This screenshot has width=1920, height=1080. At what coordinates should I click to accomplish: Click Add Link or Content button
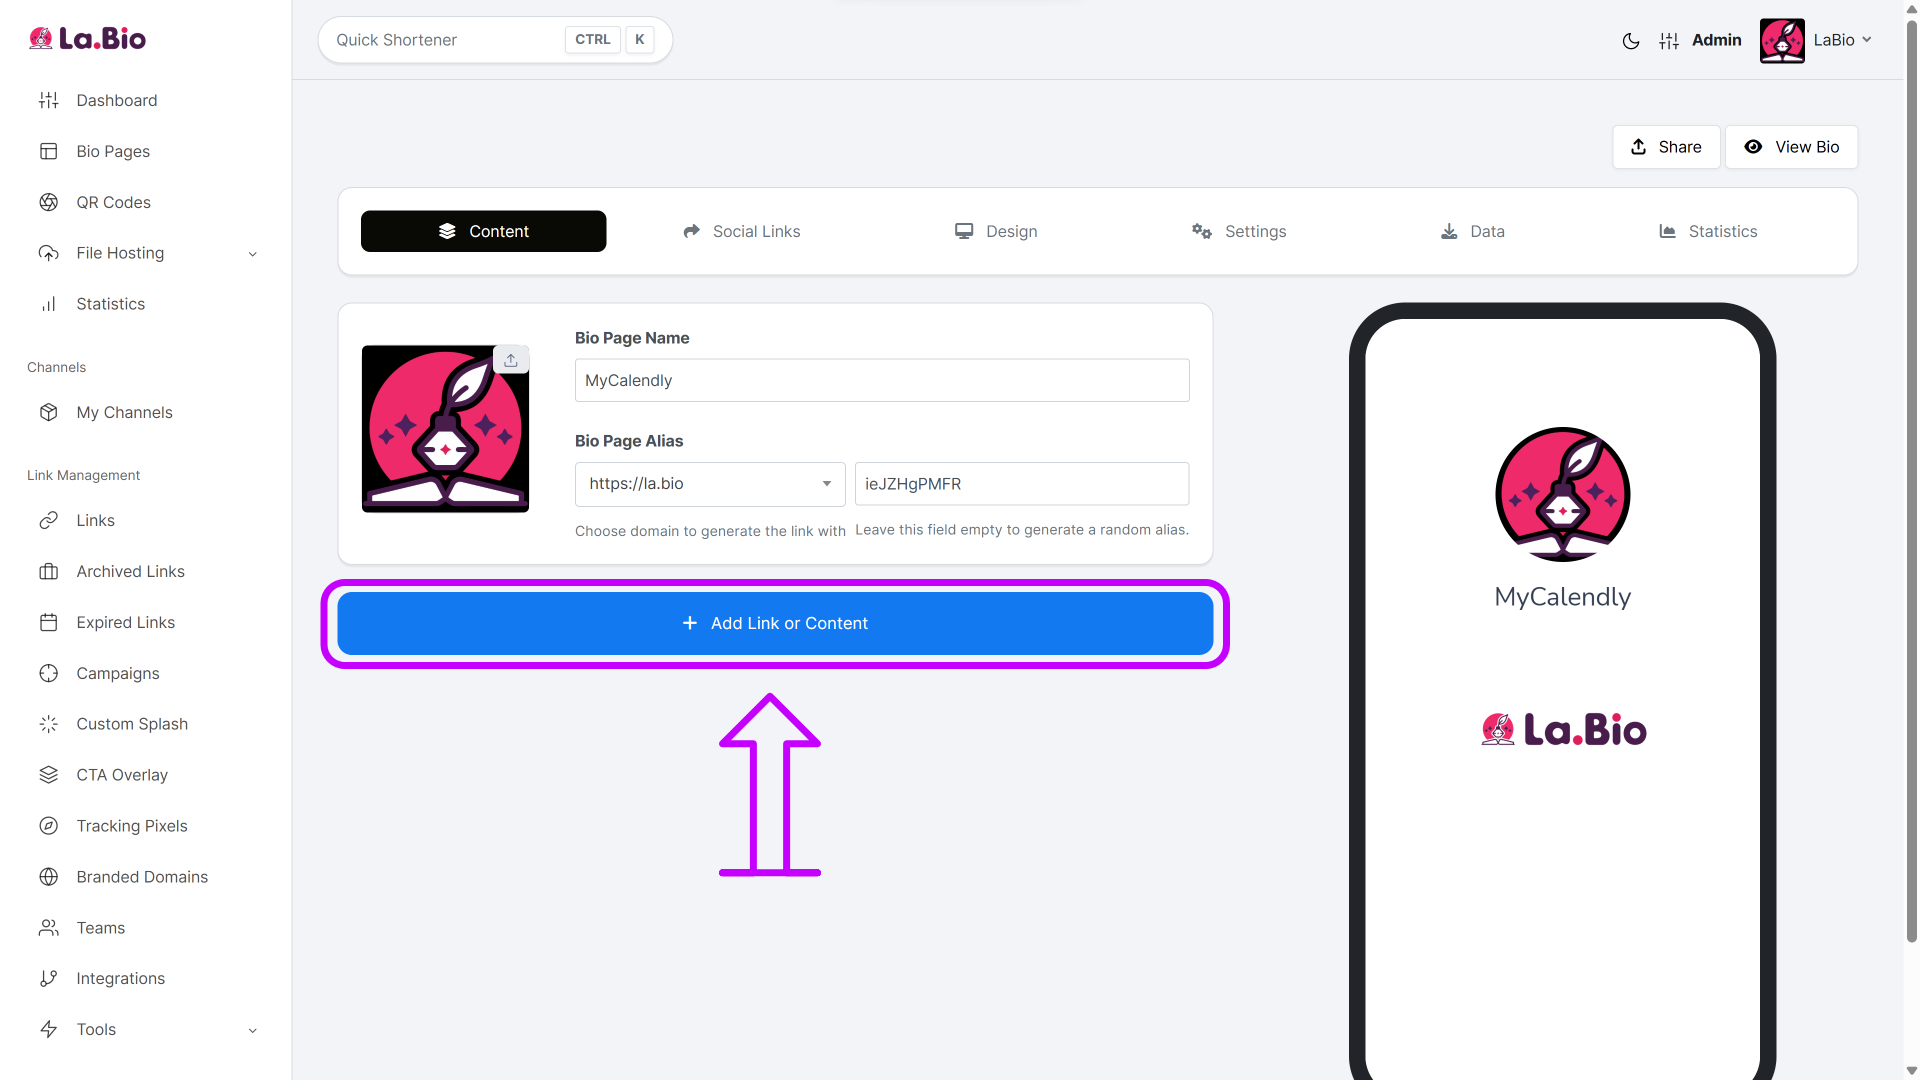pyautogui.click(x=775, y=623)
